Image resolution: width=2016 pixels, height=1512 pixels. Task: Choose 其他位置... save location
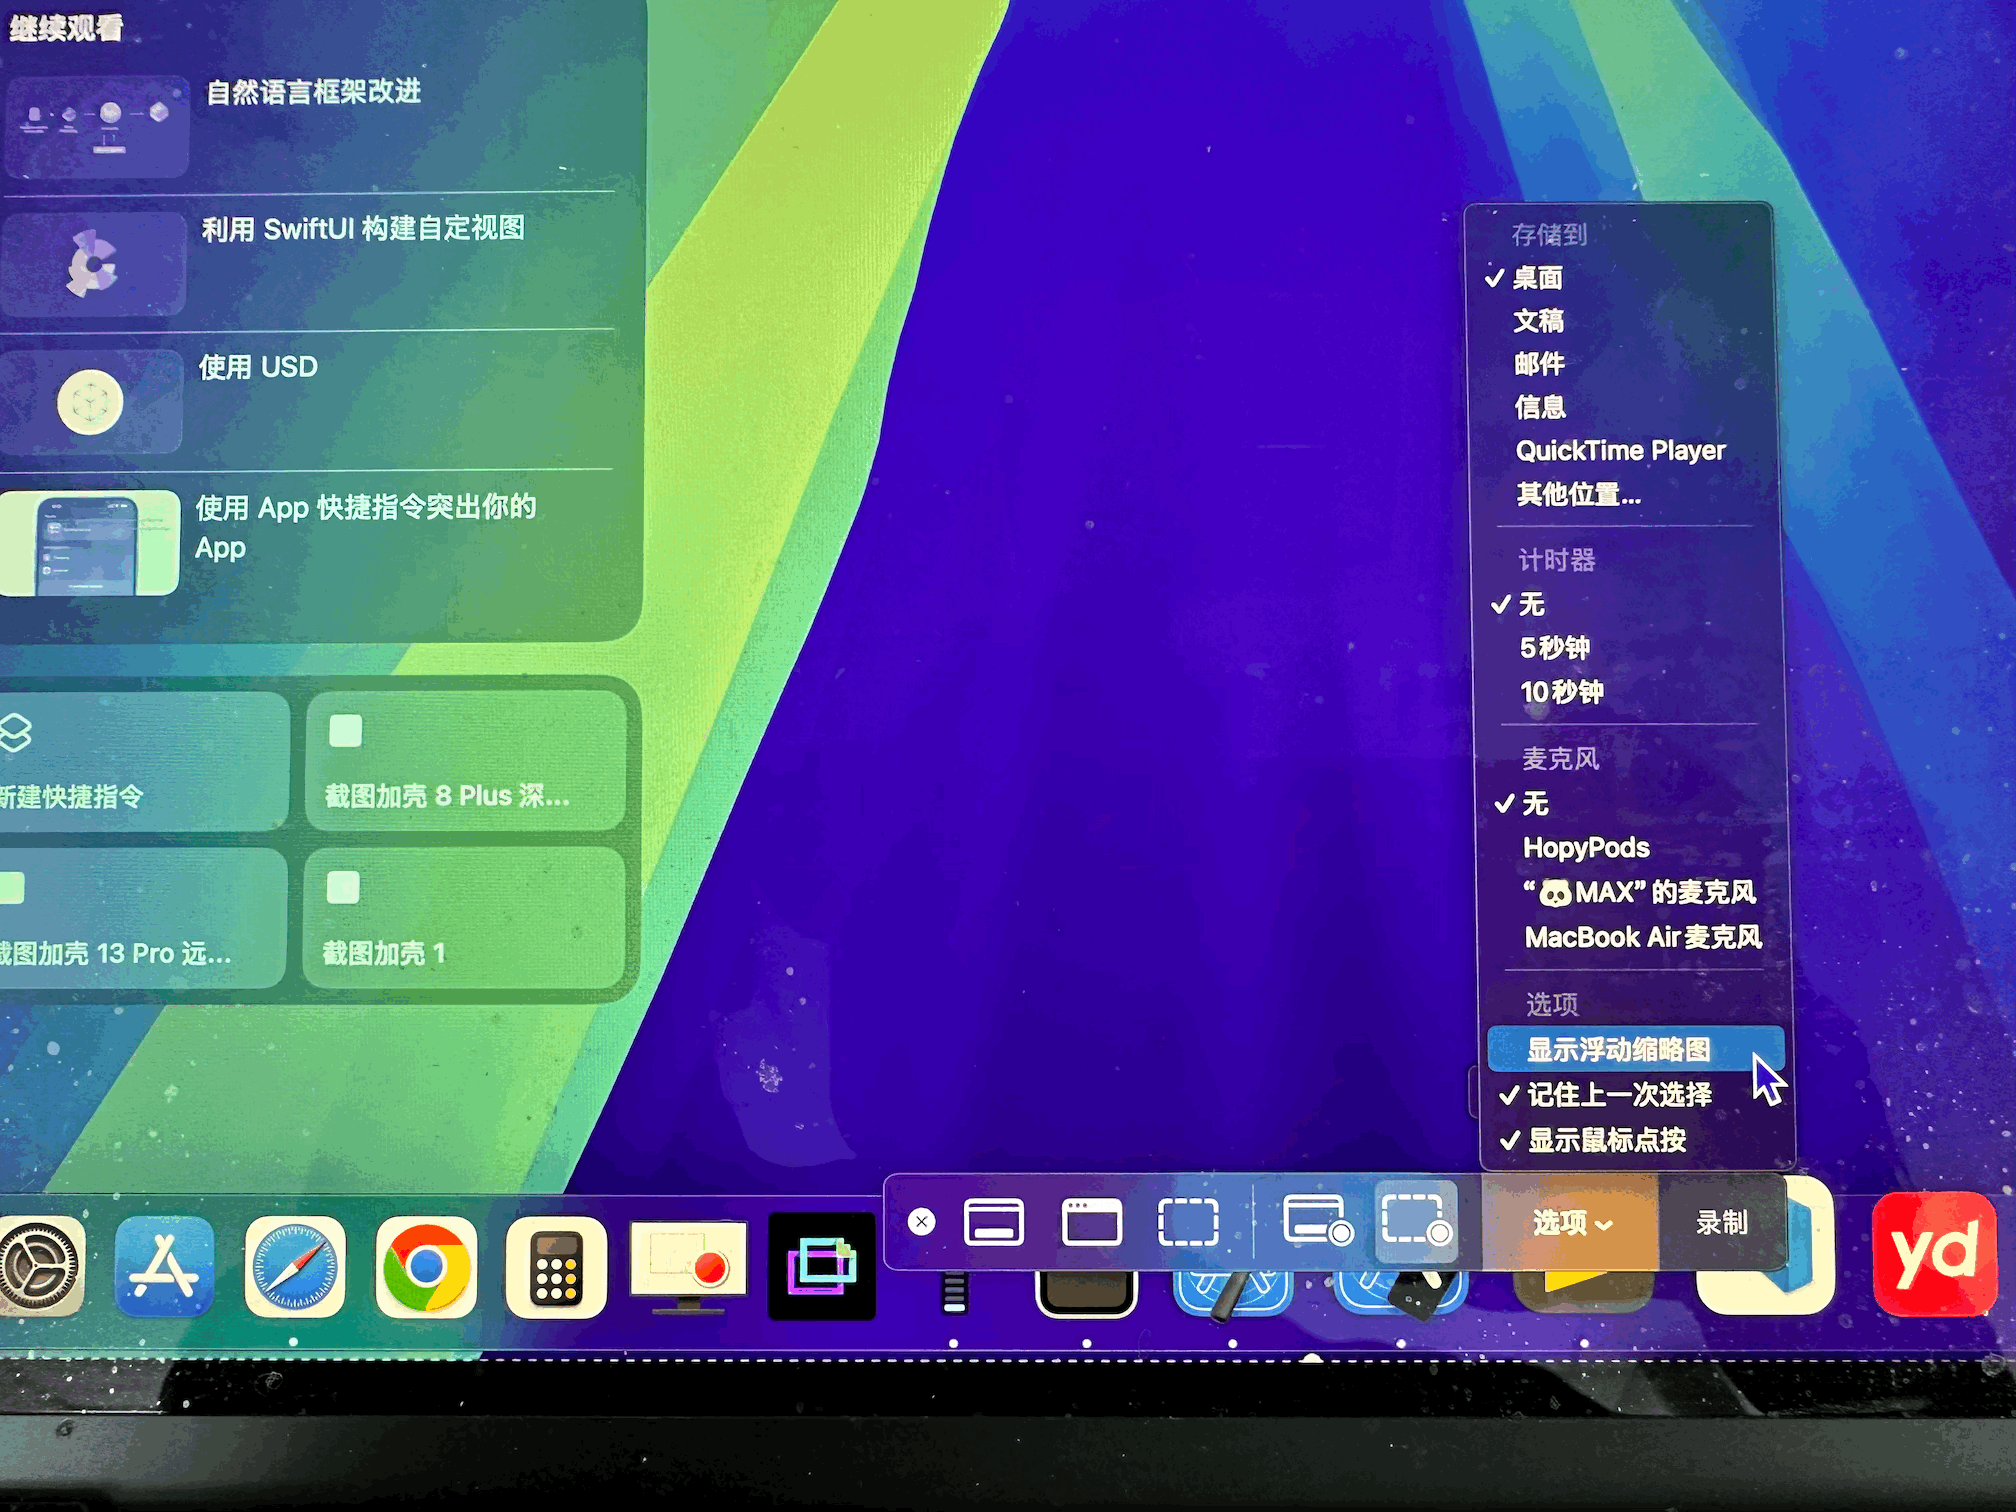coord(1578,494)
